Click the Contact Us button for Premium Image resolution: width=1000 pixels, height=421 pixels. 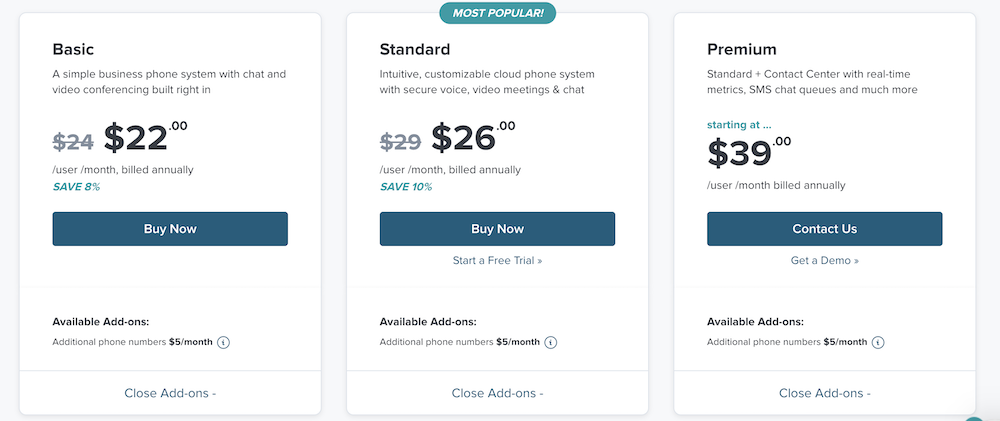(825, 229)
